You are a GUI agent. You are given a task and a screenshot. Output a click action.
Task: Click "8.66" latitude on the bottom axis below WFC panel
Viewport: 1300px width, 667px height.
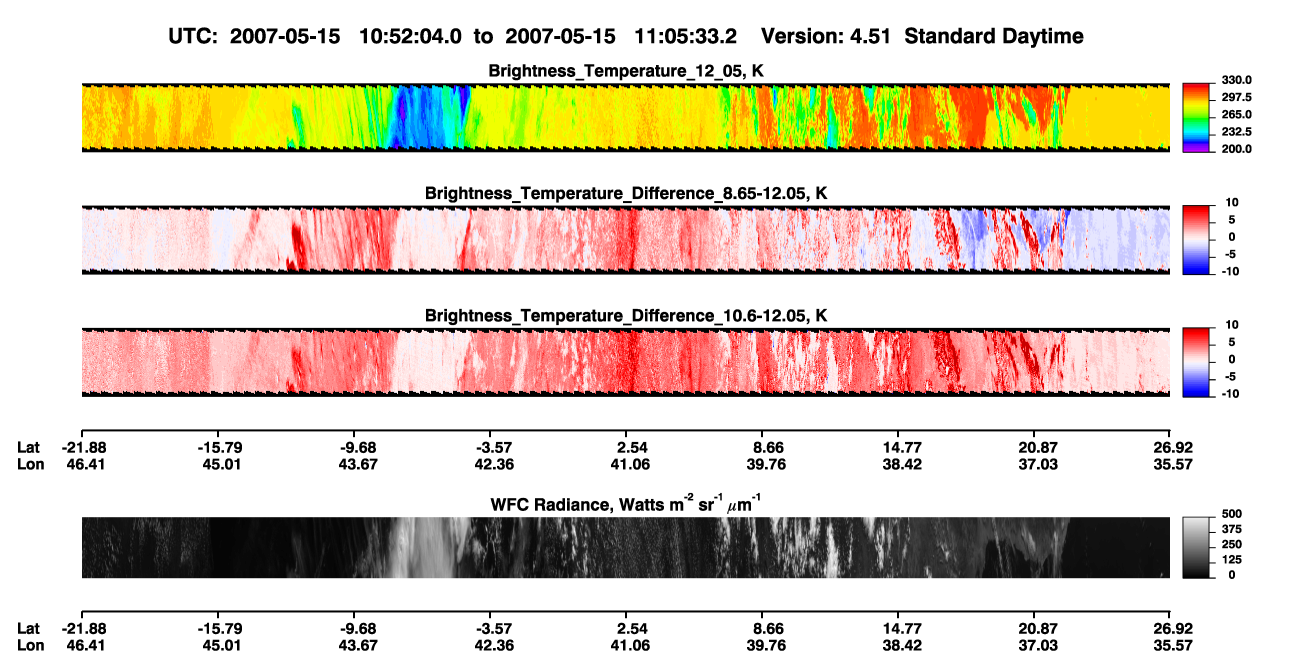pyautogui.click(x=765, y=628)
